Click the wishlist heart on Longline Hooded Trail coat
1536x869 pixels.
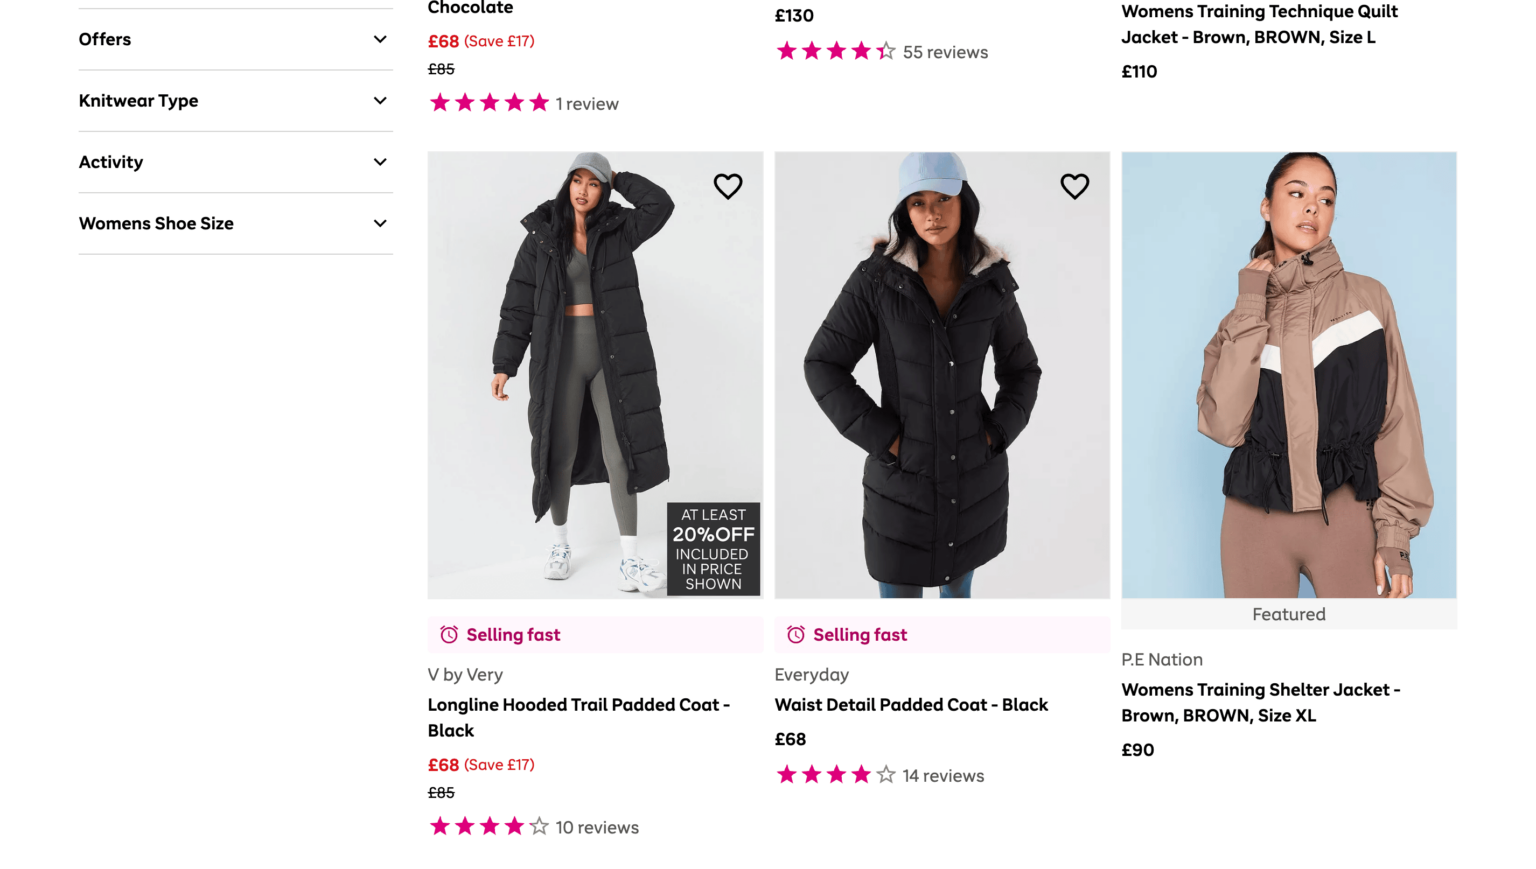[x=728, y=186]
